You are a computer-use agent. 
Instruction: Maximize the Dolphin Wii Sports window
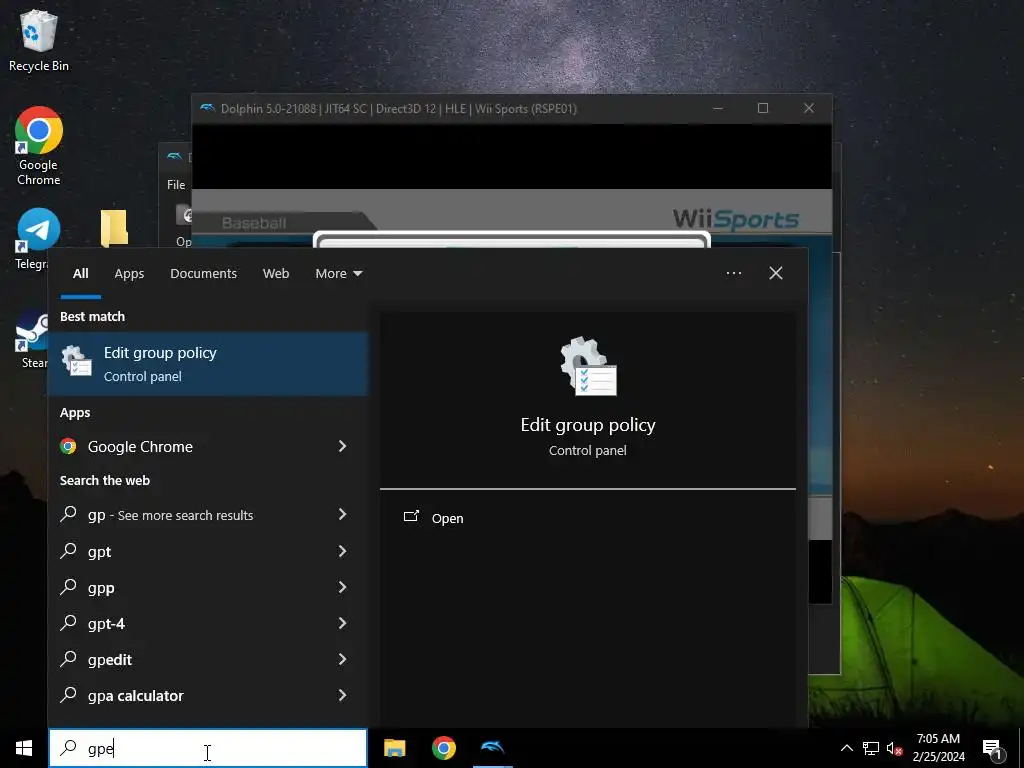(x=763, y=108)
